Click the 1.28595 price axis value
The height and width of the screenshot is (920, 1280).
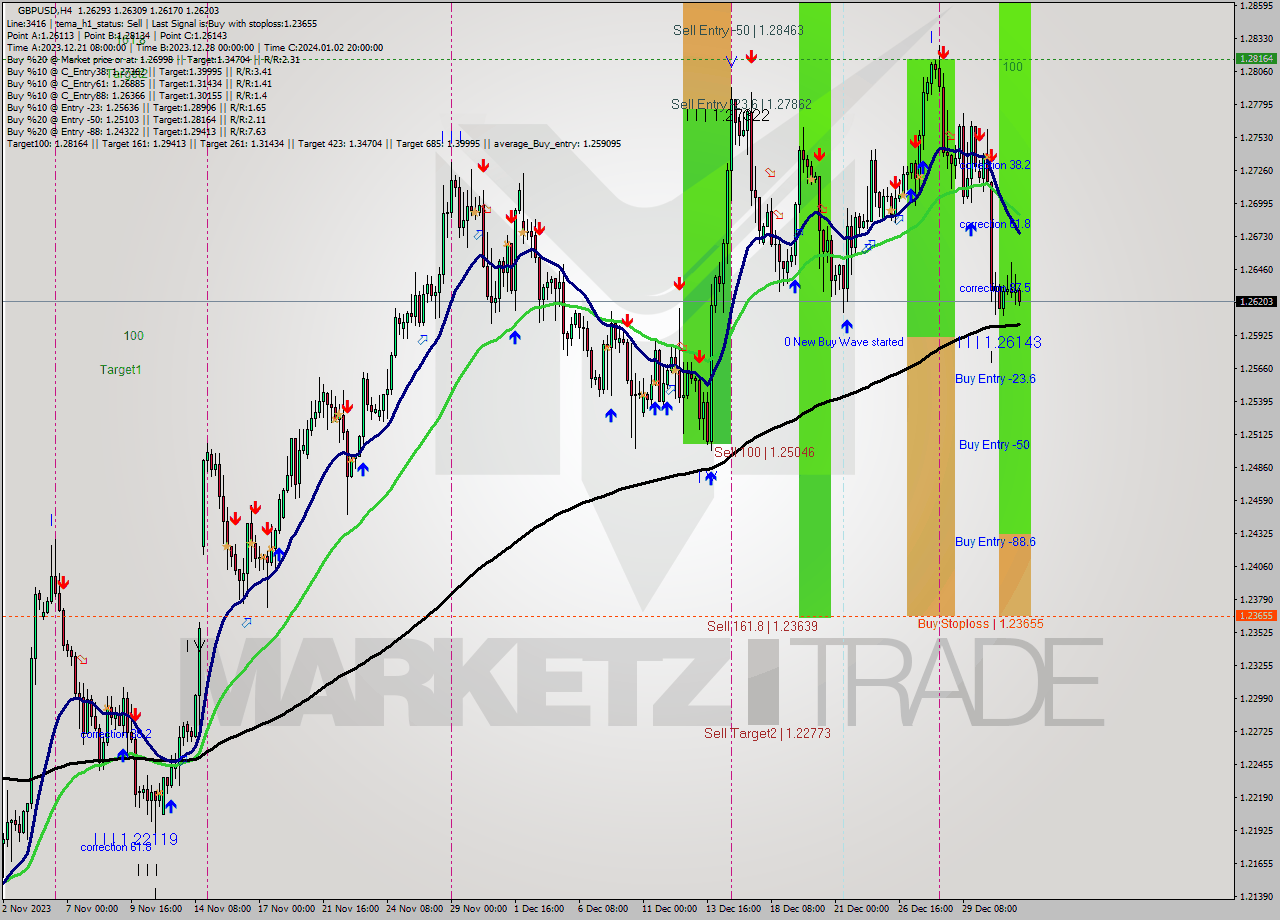pyautogui.click(x=1256, y=6)
